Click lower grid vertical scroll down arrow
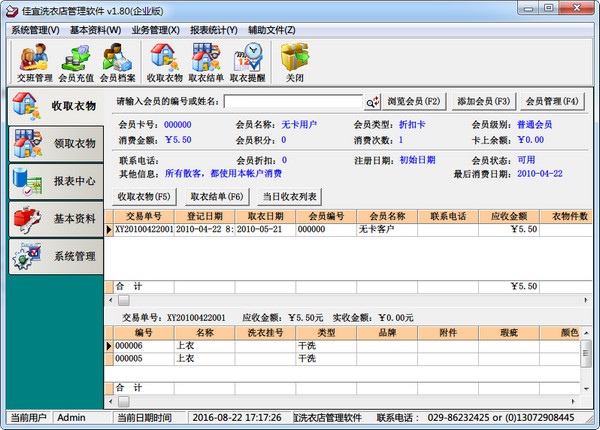 click(x=586, y=389)
